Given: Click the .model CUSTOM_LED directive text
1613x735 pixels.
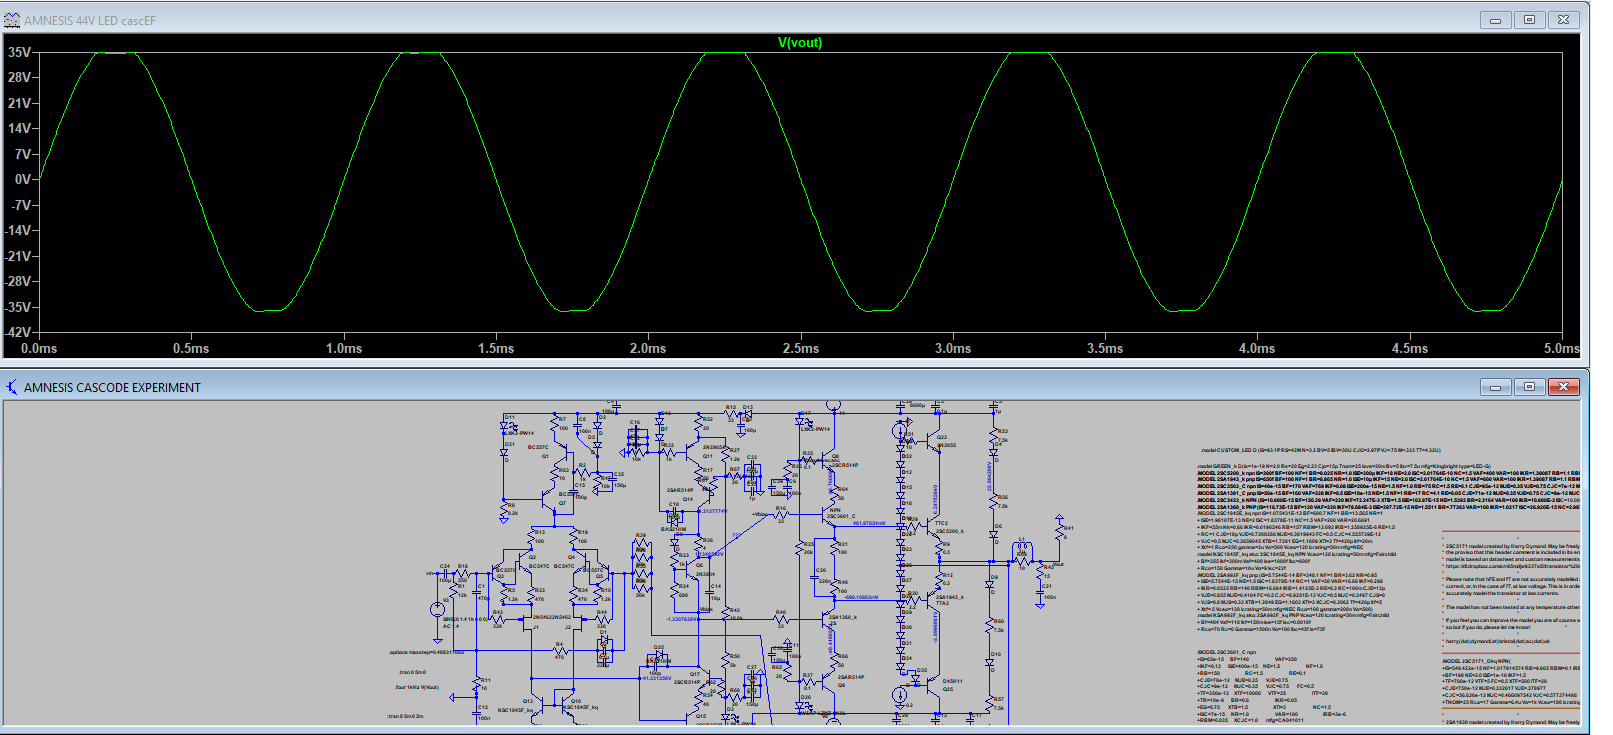Looking at the screenshot, I should pyautogui.click(x=1320, y=450).
